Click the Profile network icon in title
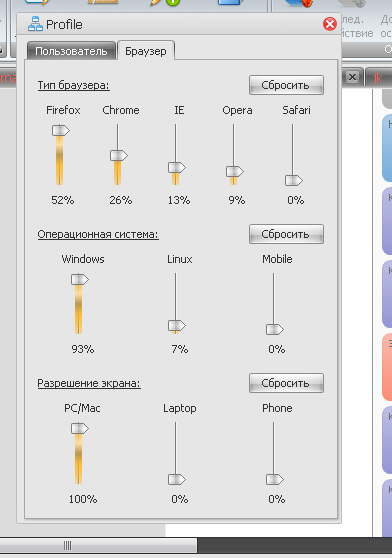Screen dimensions: 392x558 click(35, 24)
